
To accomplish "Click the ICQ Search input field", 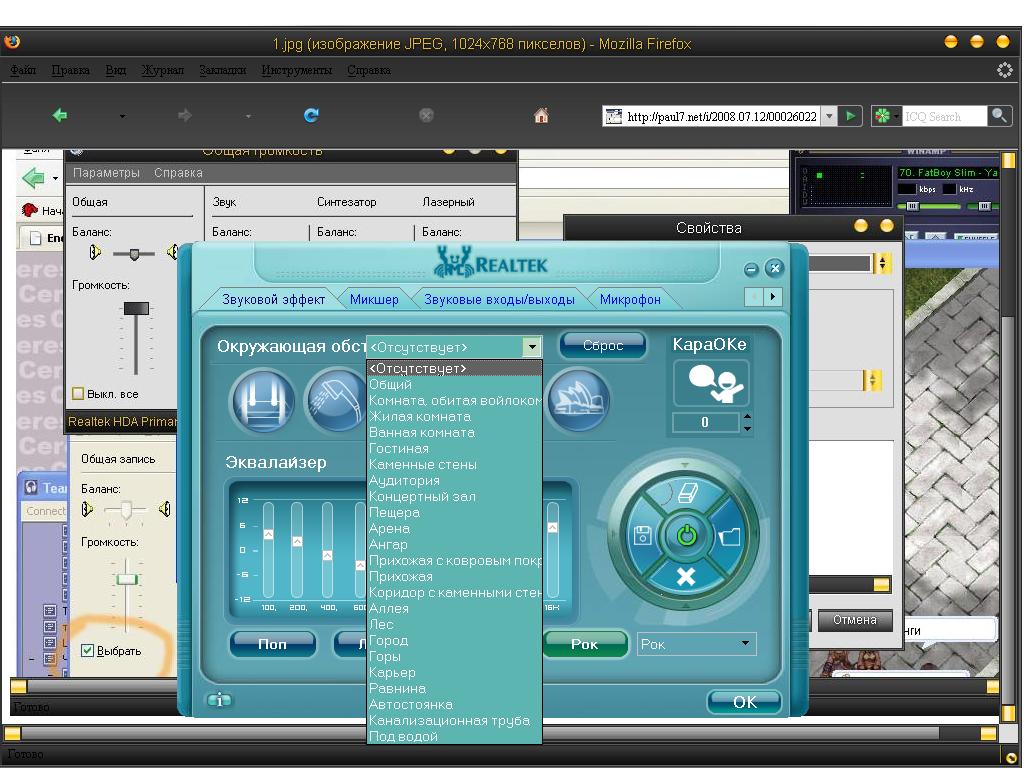I will (x=944, y=117).
